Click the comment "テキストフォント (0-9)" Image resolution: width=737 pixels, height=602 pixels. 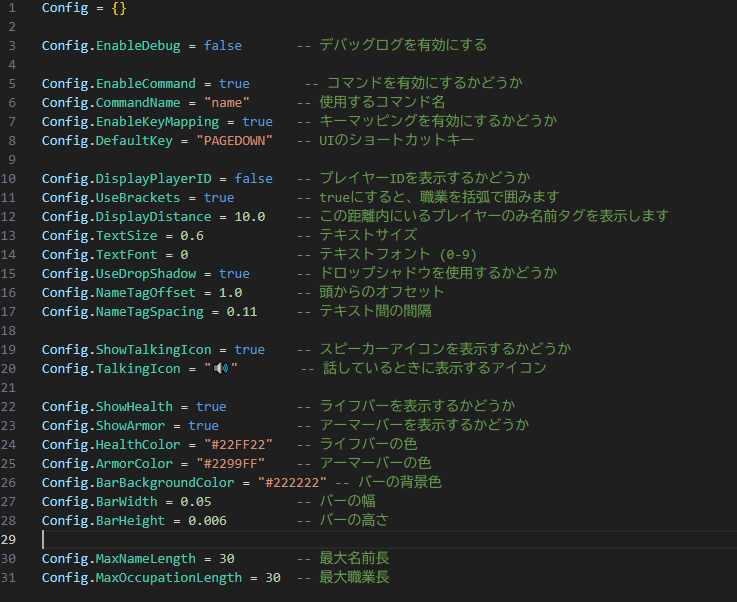click(398, 255)
